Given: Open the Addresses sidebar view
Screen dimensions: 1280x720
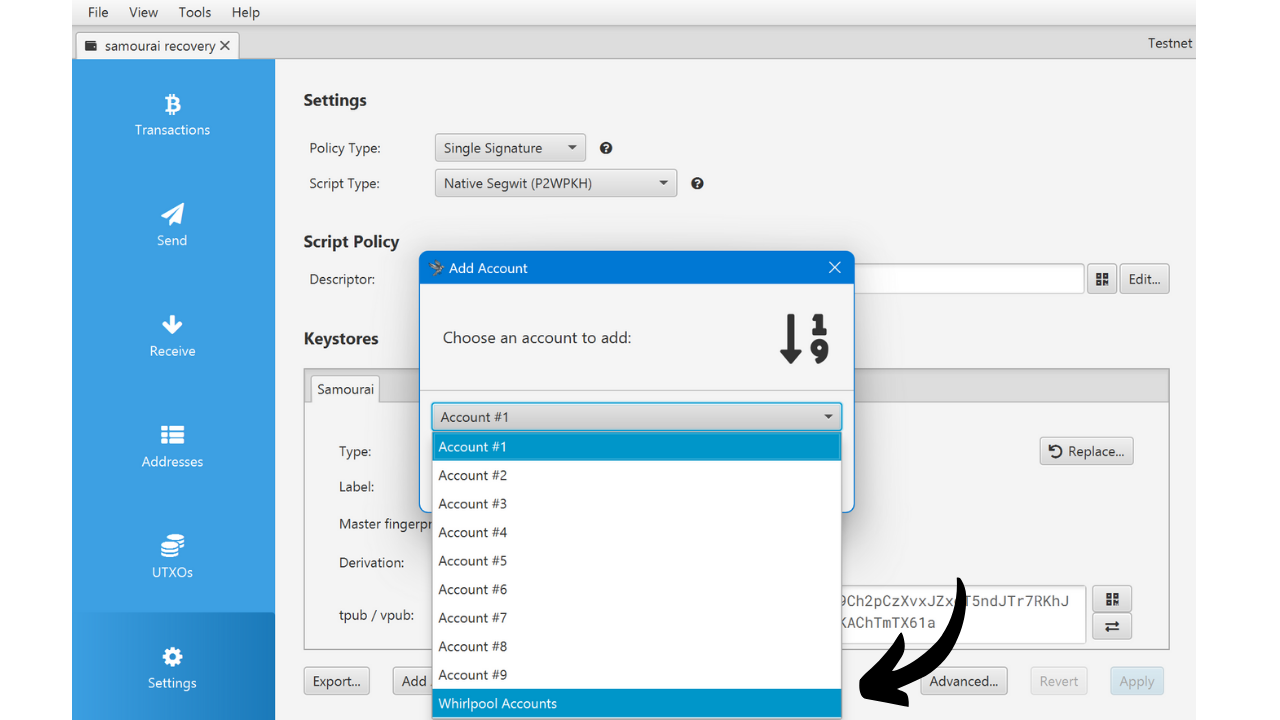Looking at the screenshot, I should (x=173, y=447).
